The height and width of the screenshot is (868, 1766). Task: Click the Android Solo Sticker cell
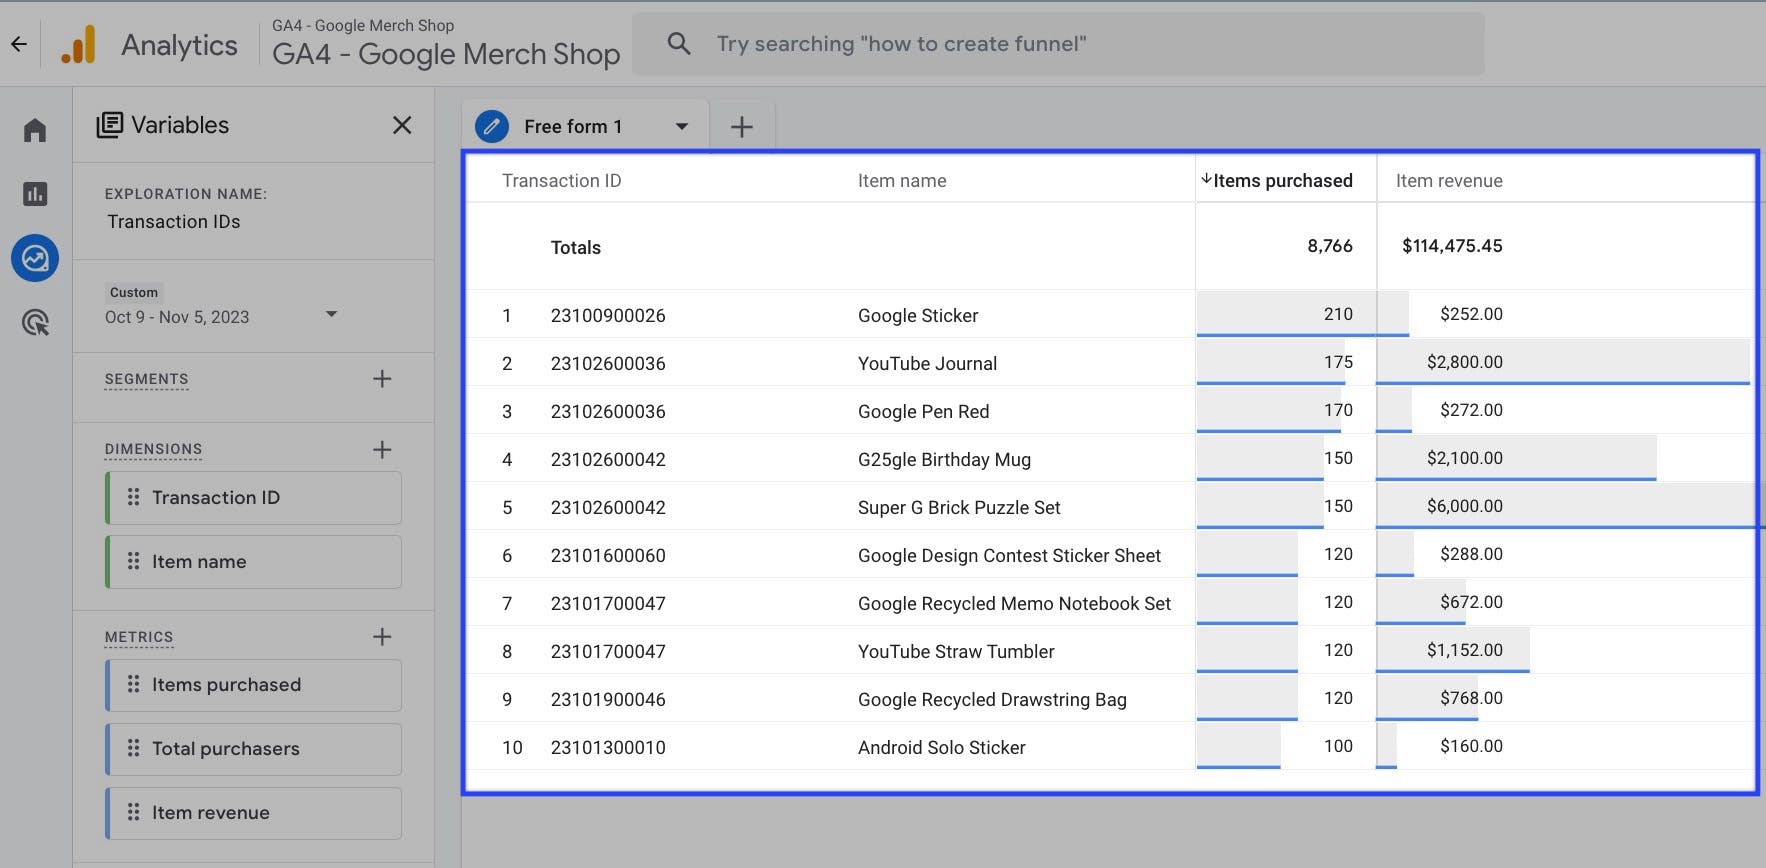pyautogui.click(x=942, y=748)
